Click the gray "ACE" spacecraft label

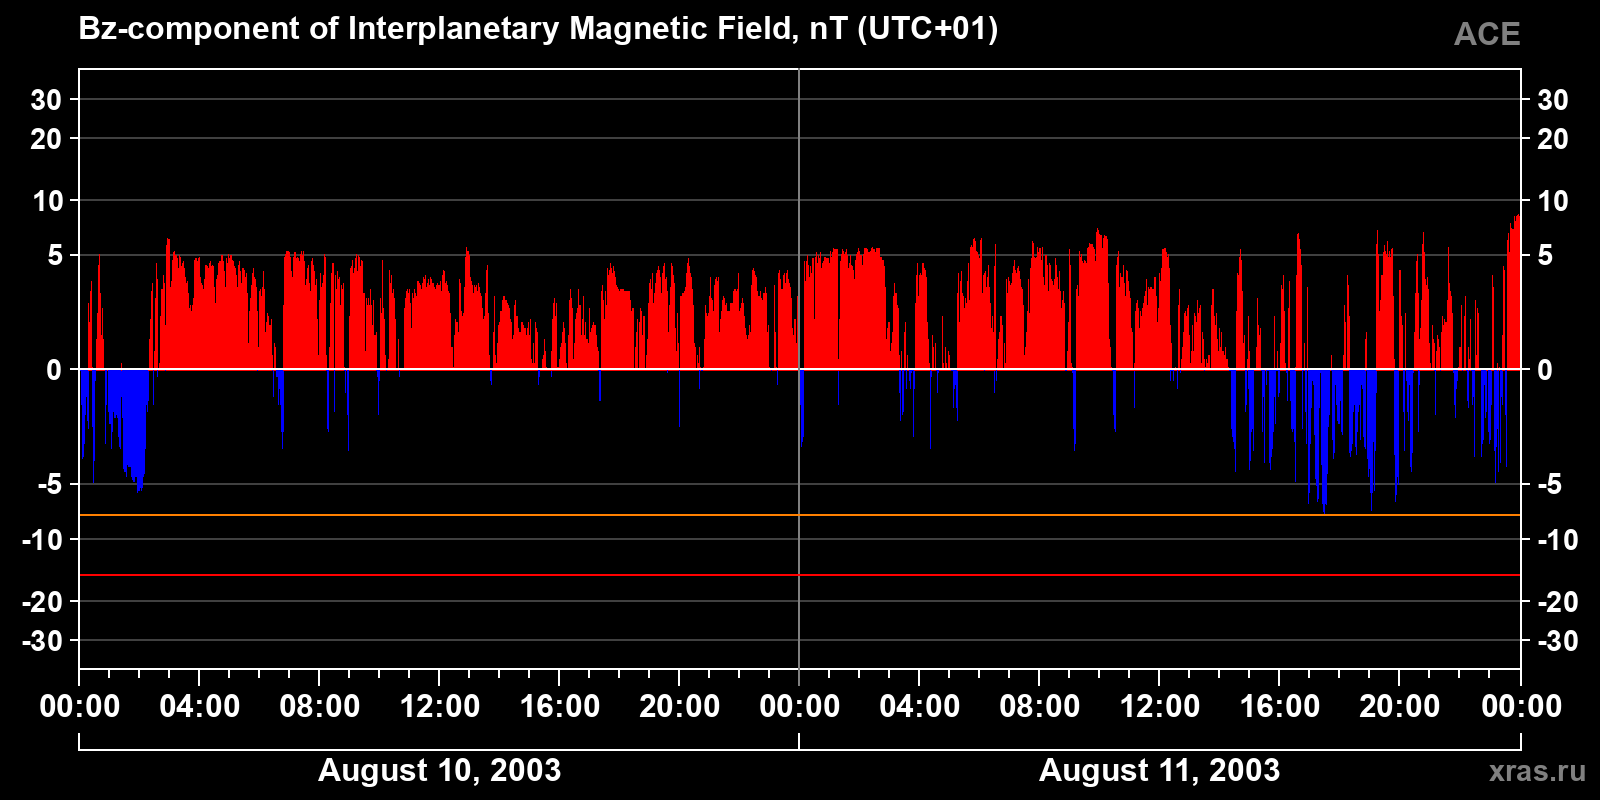click(x=1487, y=34)
